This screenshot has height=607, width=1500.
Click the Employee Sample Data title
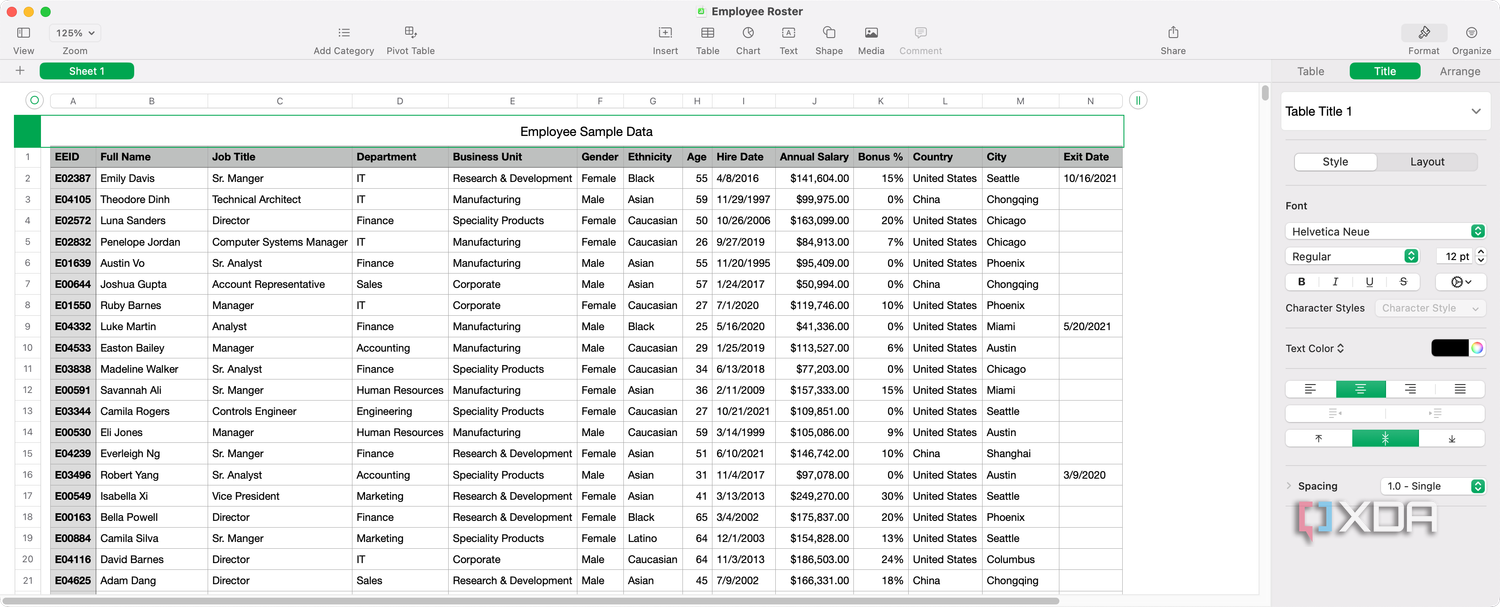(x=586, y=131)
